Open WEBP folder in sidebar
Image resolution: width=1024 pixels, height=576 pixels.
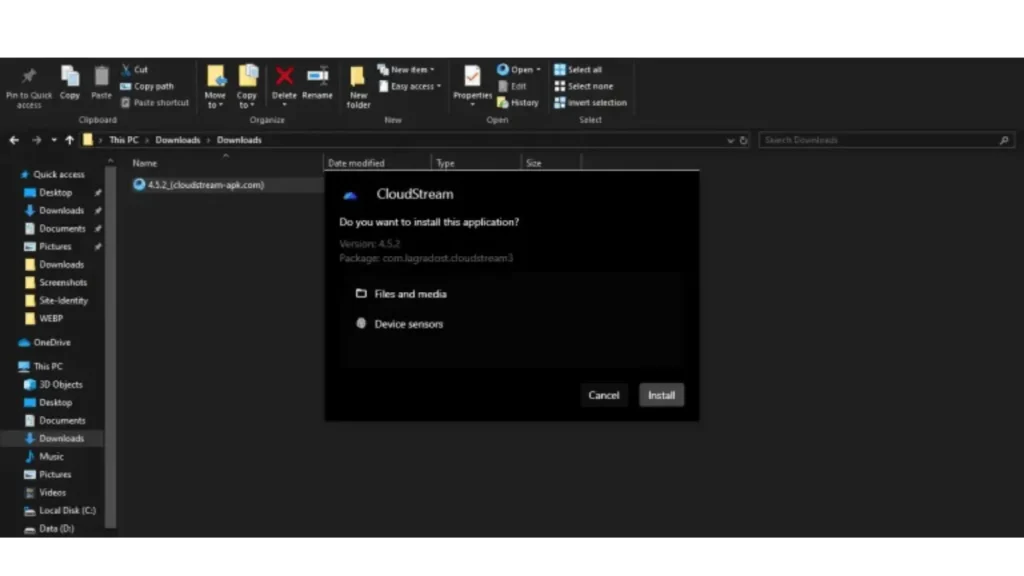click(x=44, y=319)
